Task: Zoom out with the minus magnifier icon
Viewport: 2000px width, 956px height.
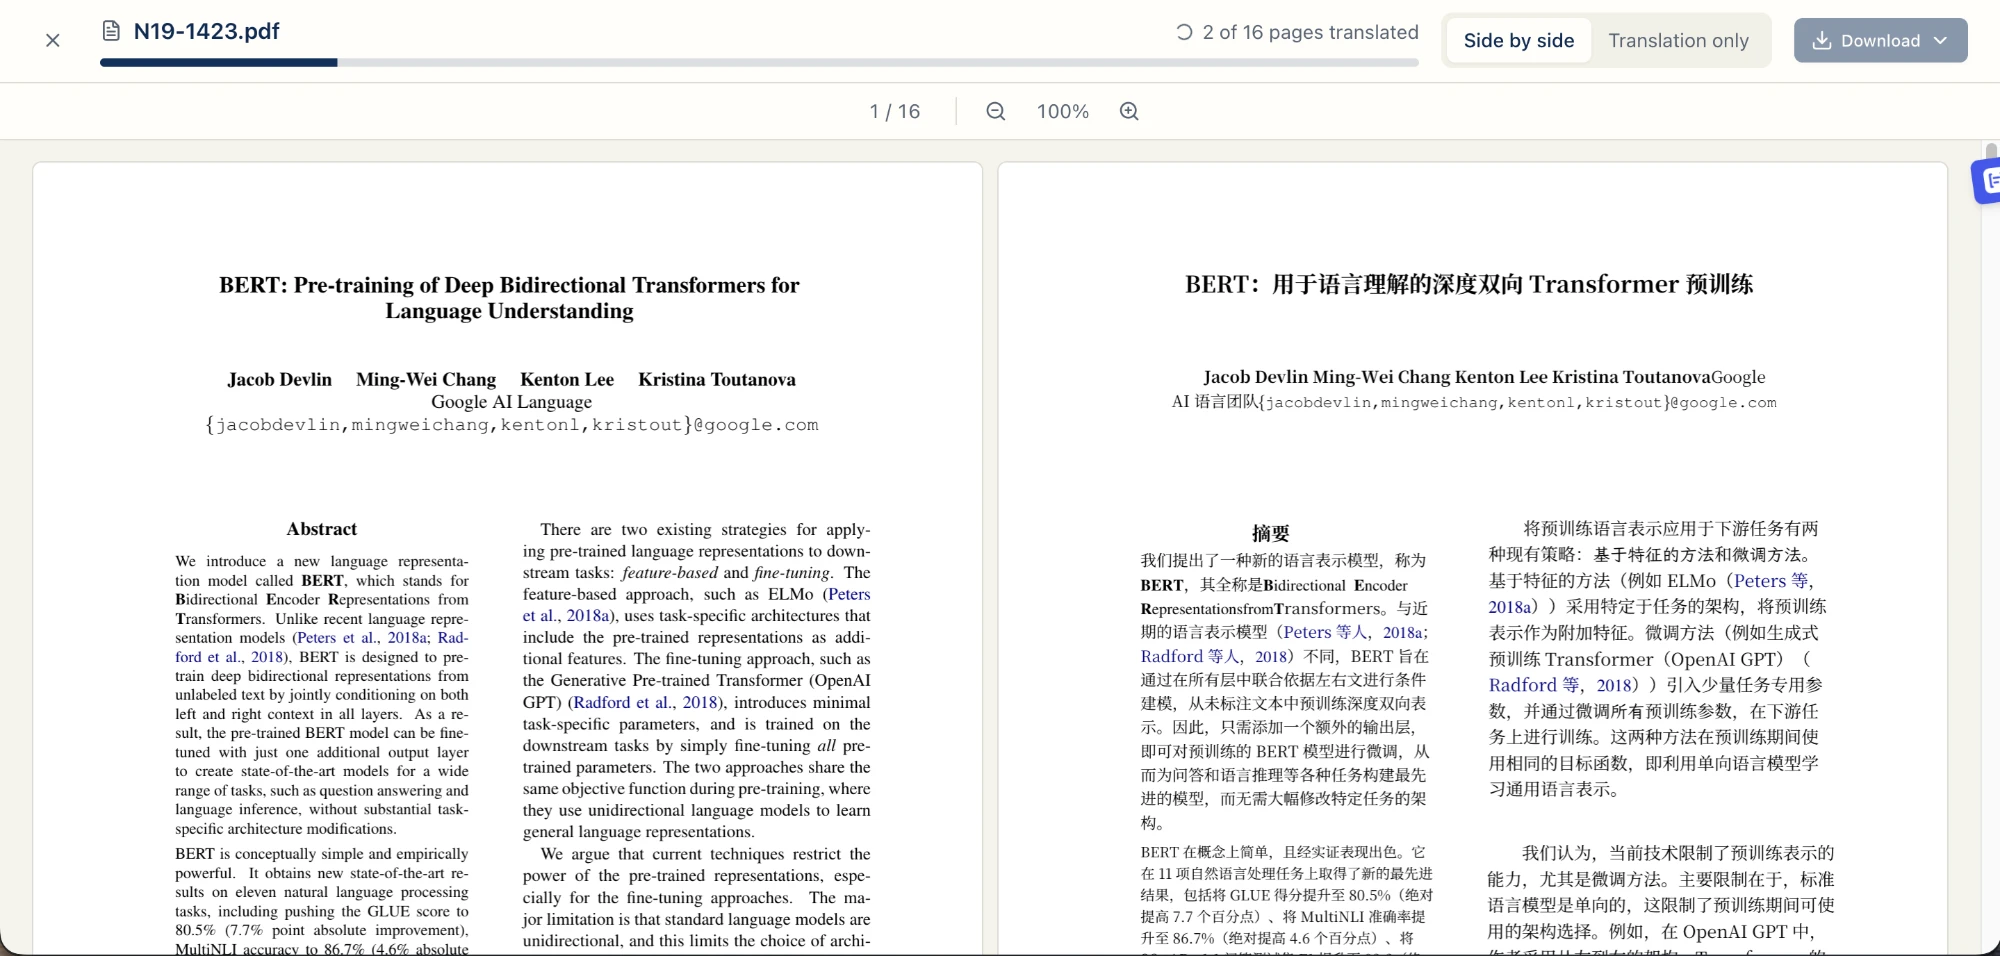Action: tap(995, 111)
